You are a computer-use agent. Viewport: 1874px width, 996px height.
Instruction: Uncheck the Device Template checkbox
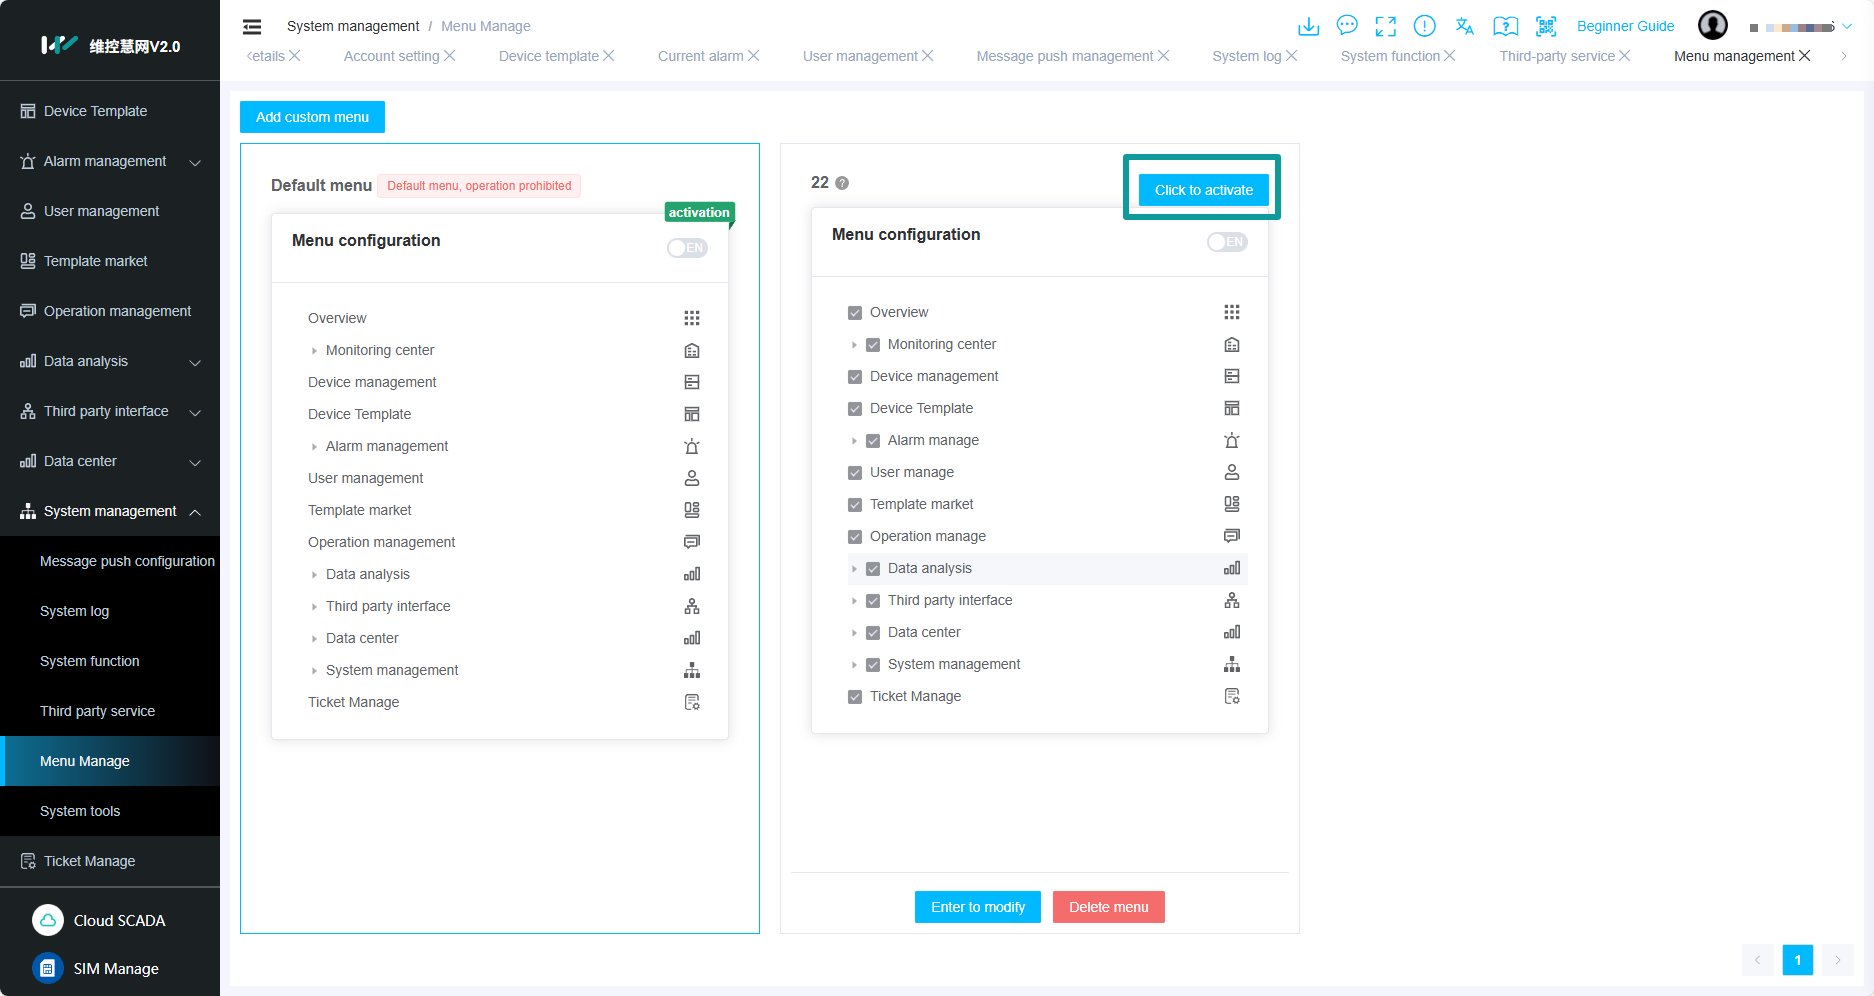[x=855, y=409]
